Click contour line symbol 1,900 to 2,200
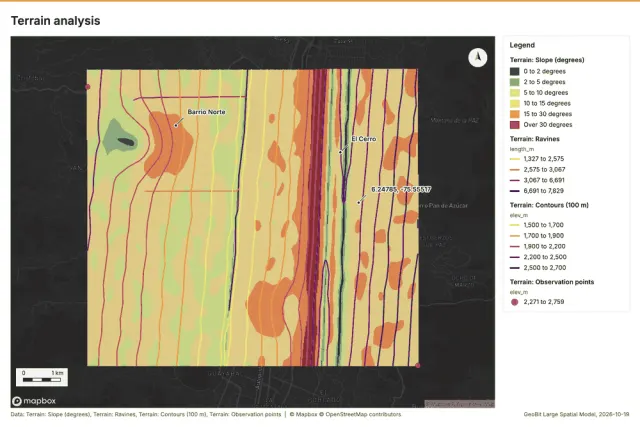Image resolution: width=640 pixels, height=427 pixels. (515, 246)
